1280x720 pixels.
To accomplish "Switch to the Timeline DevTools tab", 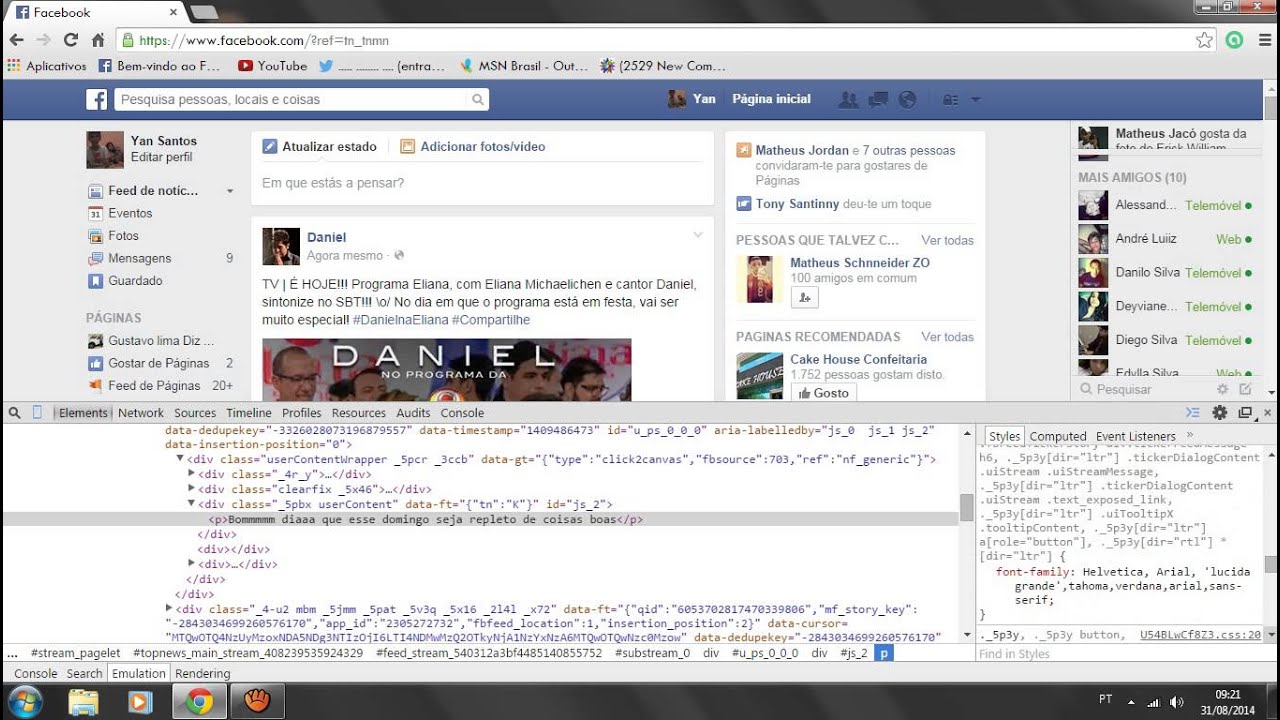I will pyautogui.click(x=249, y=412).
